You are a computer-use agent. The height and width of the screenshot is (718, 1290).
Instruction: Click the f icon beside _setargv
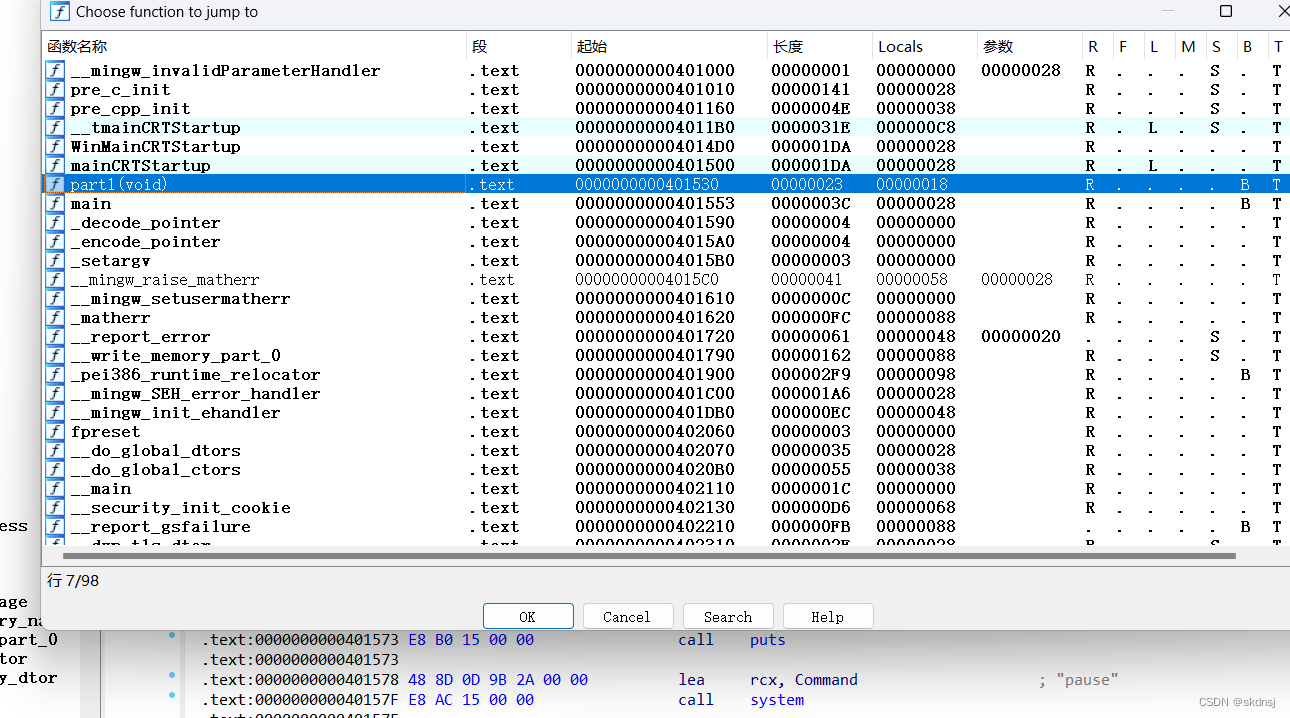click(x=54, y=260)
